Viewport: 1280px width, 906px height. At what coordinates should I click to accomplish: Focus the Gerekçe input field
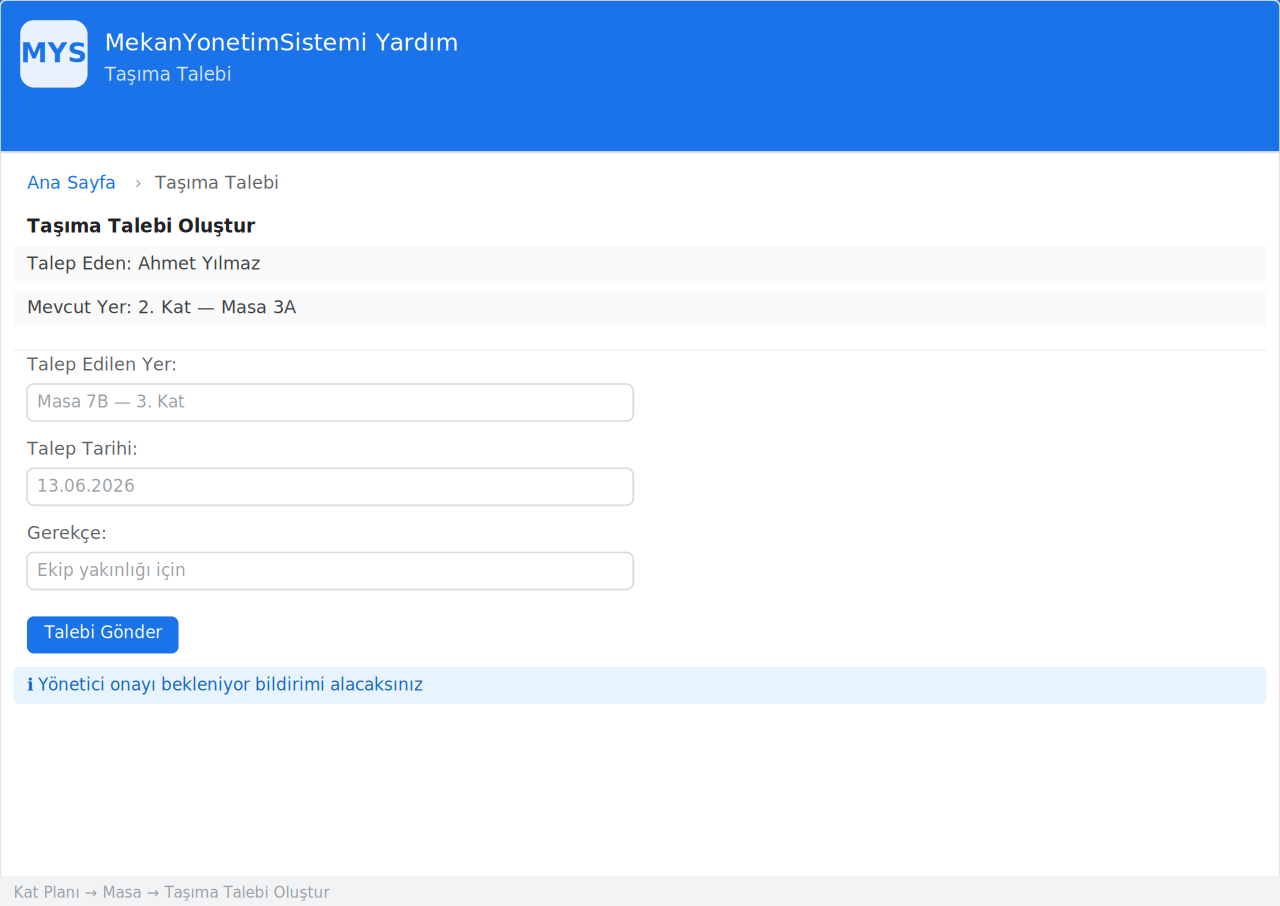(x=330, y=570)
